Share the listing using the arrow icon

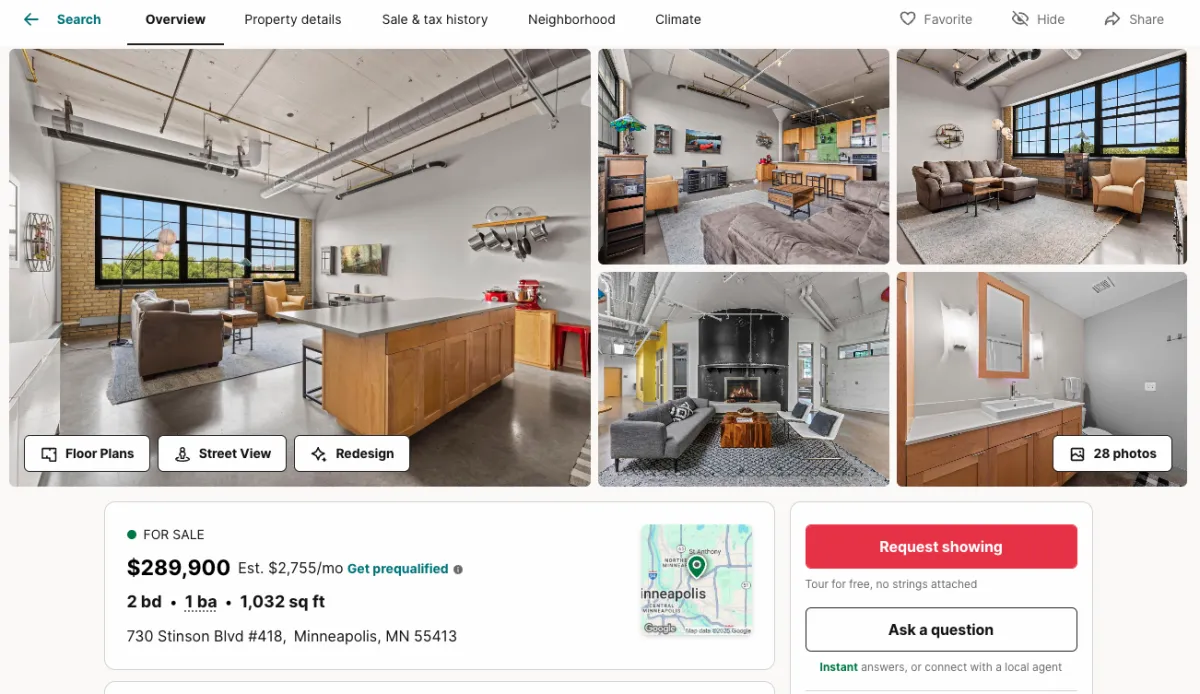click(1112, 19)
